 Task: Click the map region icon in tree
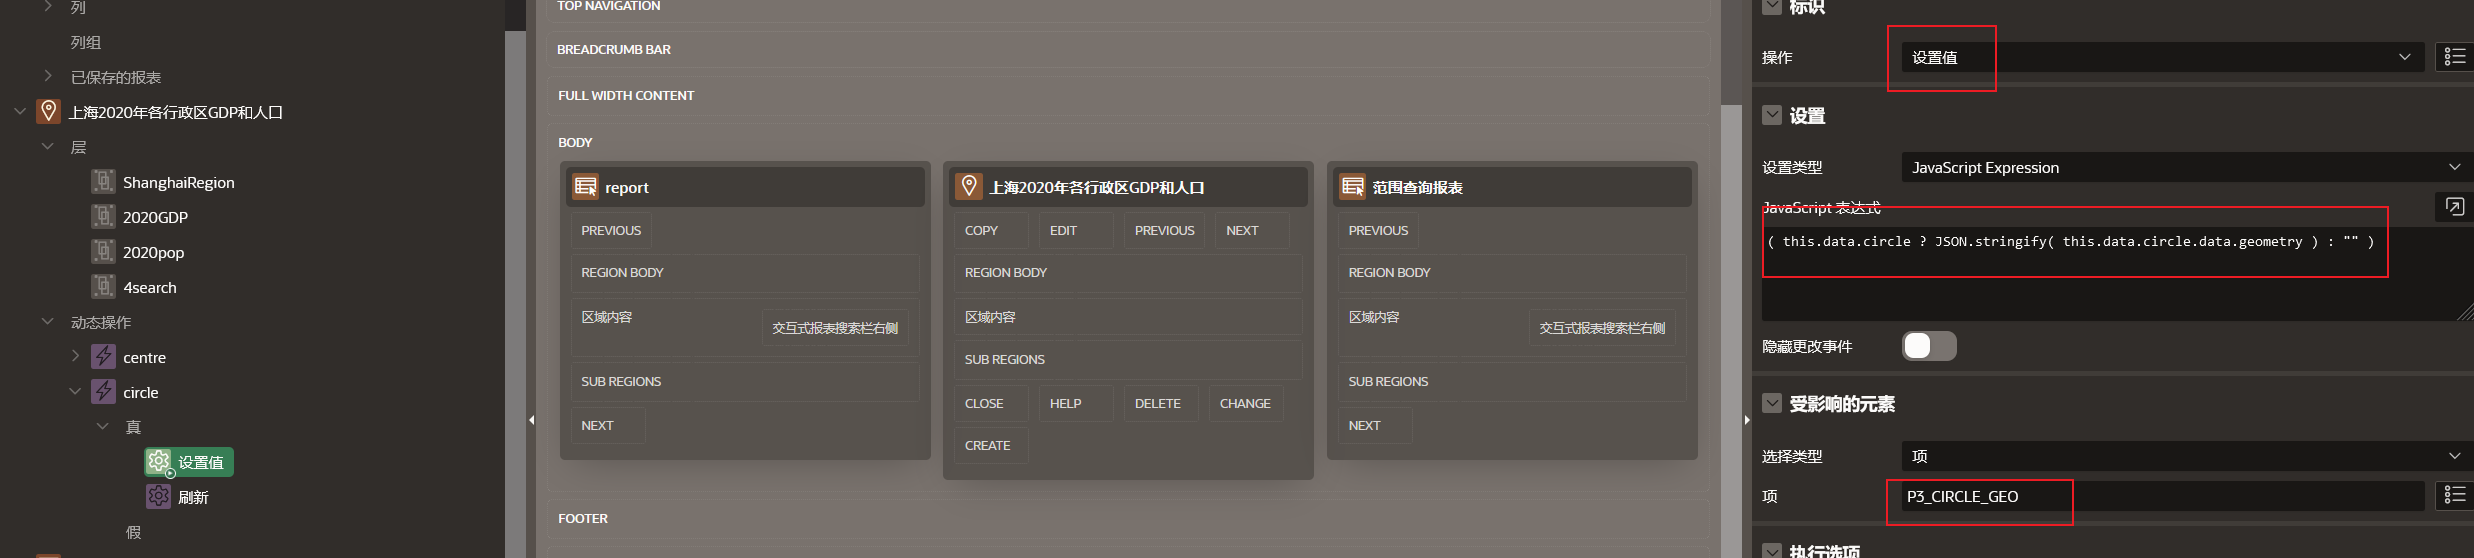click(x=48, y=112)
